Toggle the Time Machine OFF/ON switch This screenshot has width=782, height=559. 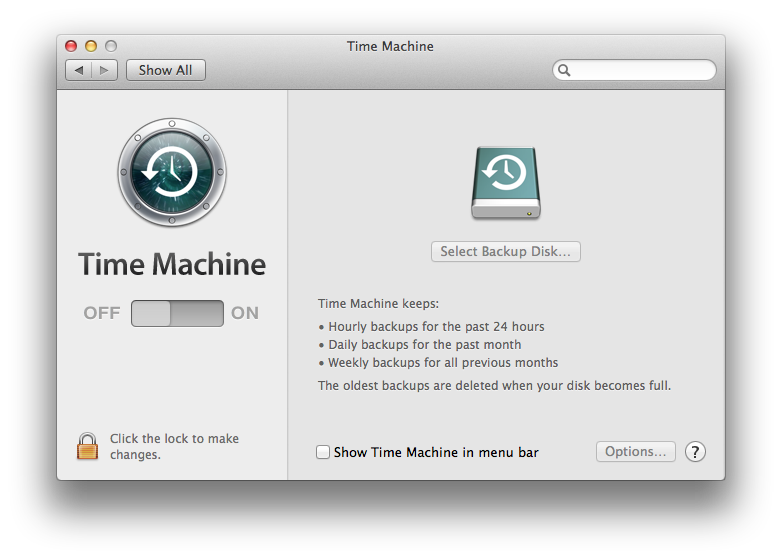point(177,313)
